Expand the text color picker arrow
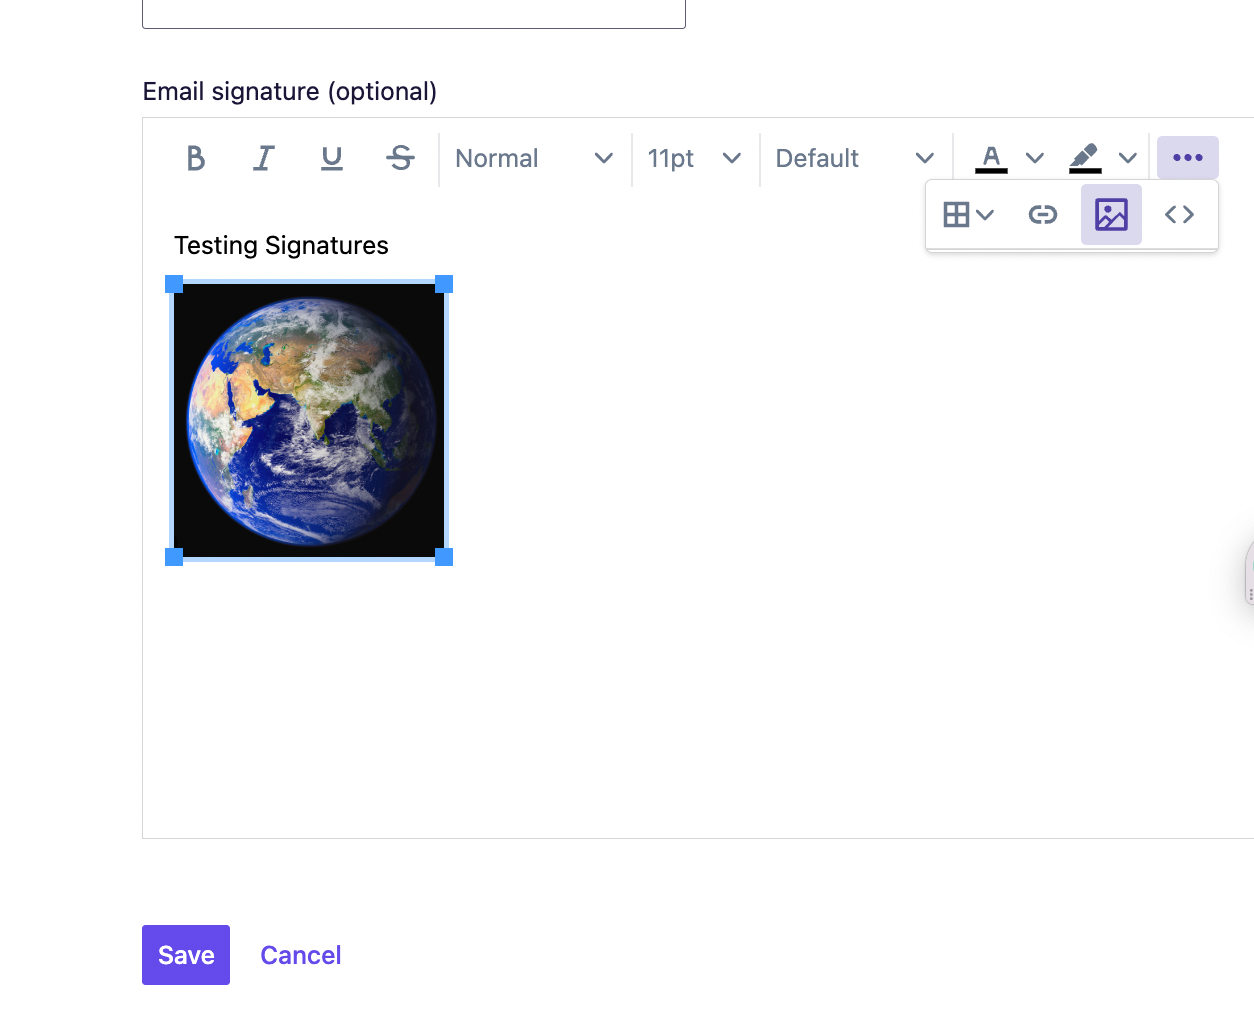Image resolution: width=1254 pixels, height=1022 pixels. [x=1035, y=158]
